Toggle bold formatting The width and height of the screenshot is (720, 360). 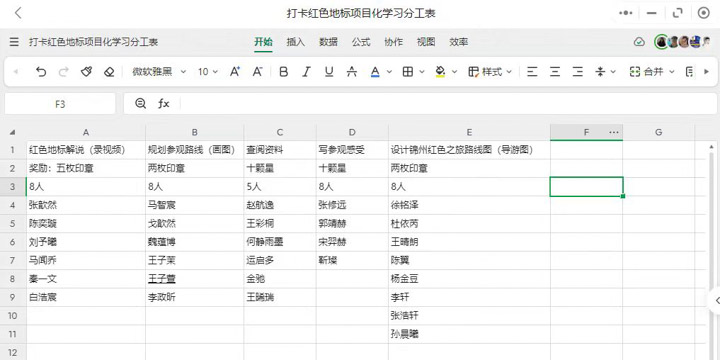pyautogui.click(x=284, y=72)
